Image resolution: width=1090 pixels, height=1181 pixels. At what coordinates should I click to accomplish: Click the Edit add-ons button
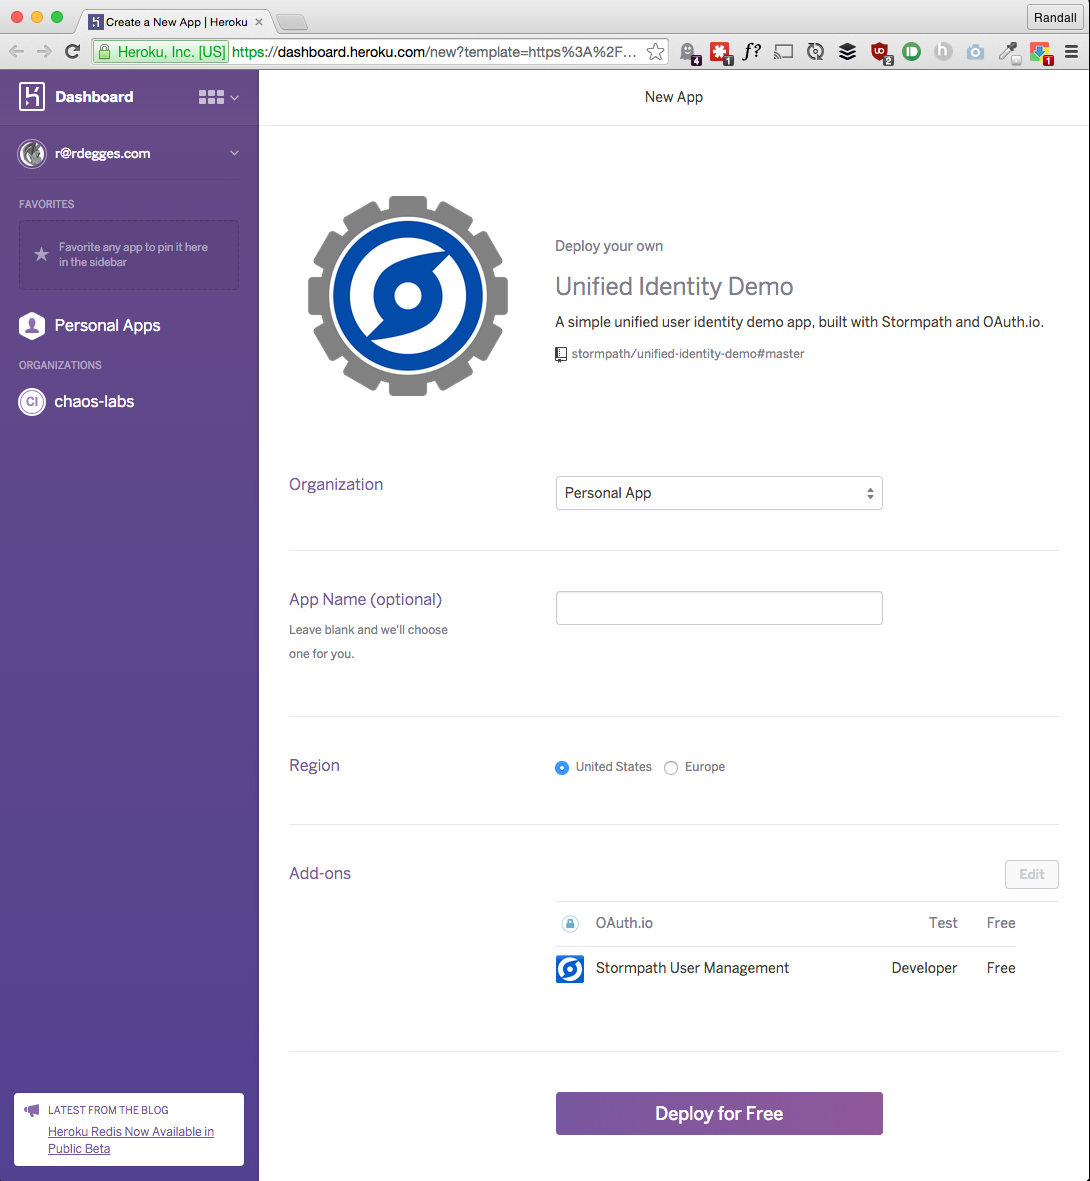pos(1032,874)
